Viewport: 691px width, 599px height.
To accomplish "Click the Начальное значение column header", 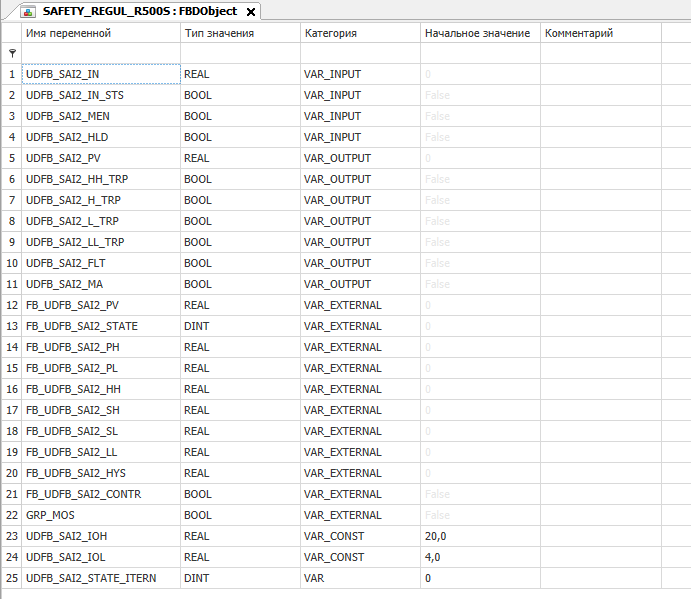I will click(479, 33).
